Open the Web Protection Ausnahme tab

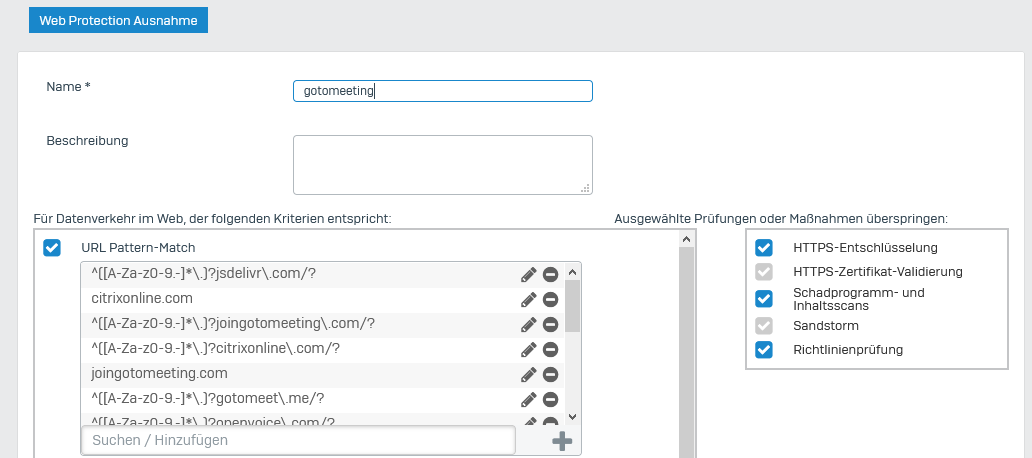(118, 20)
